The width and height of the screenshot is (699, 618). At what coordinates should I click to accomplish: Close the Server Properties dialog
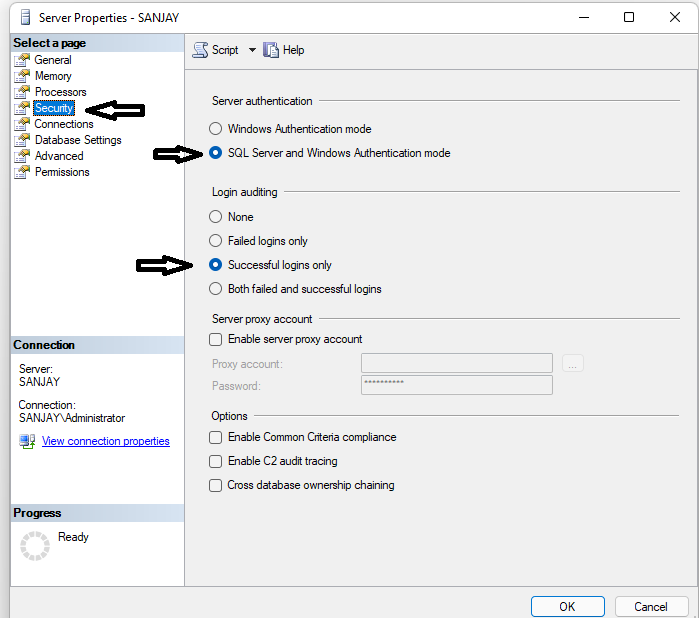click(x=675, y=17)
